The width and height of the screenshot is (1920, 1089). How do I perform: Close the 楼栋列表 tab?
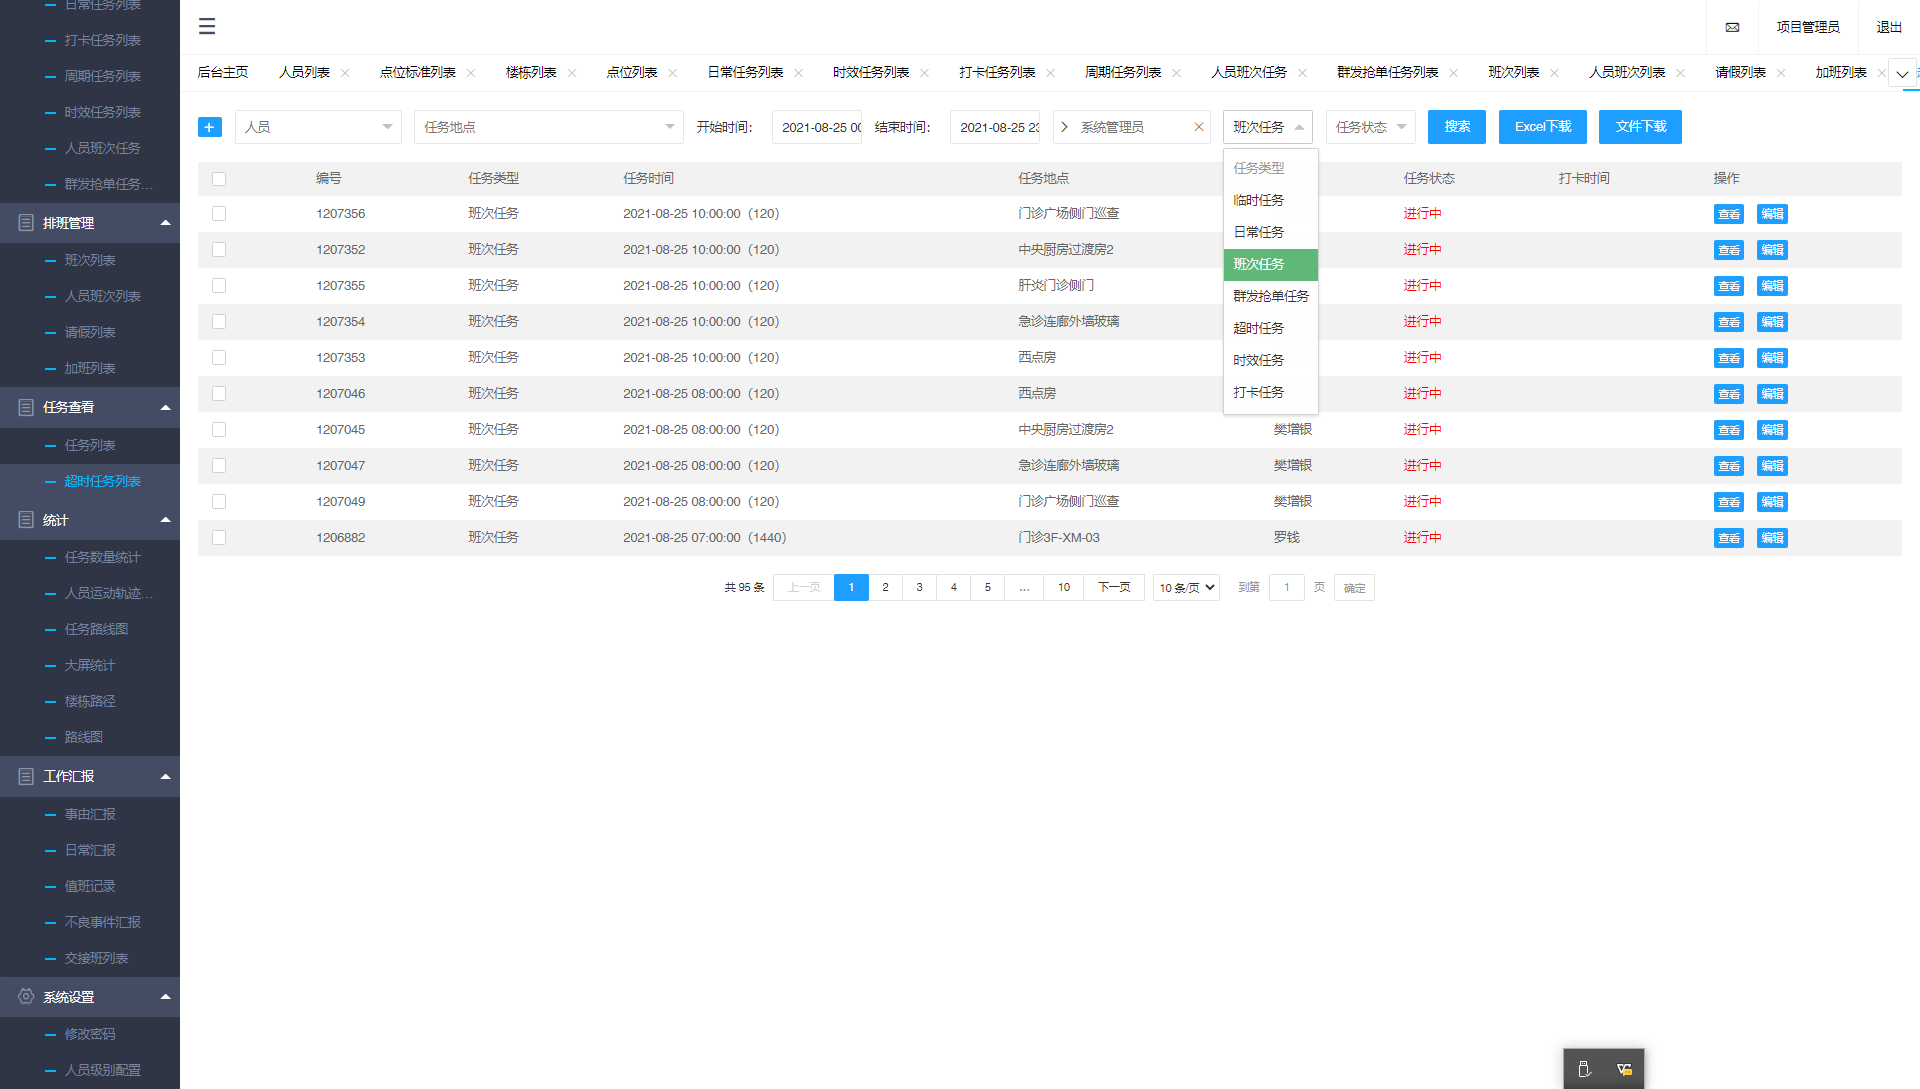click(572, 73)
